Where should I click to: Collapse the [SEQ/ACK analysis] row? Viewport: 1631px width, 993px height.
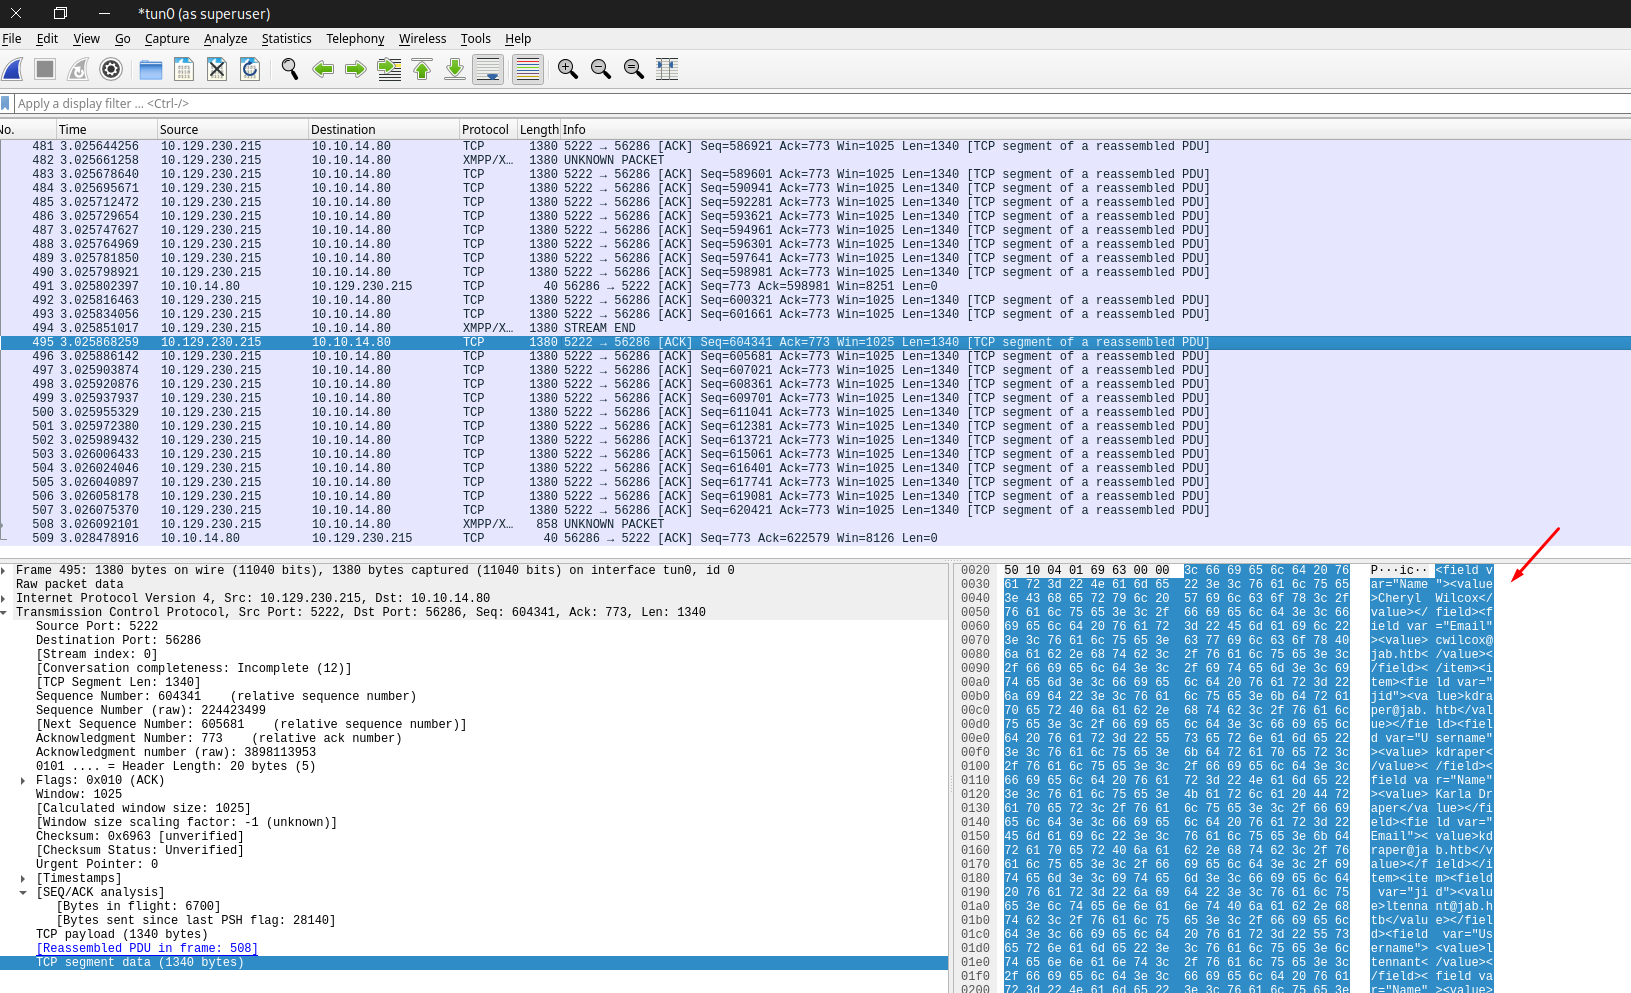(x=23, y=893)
